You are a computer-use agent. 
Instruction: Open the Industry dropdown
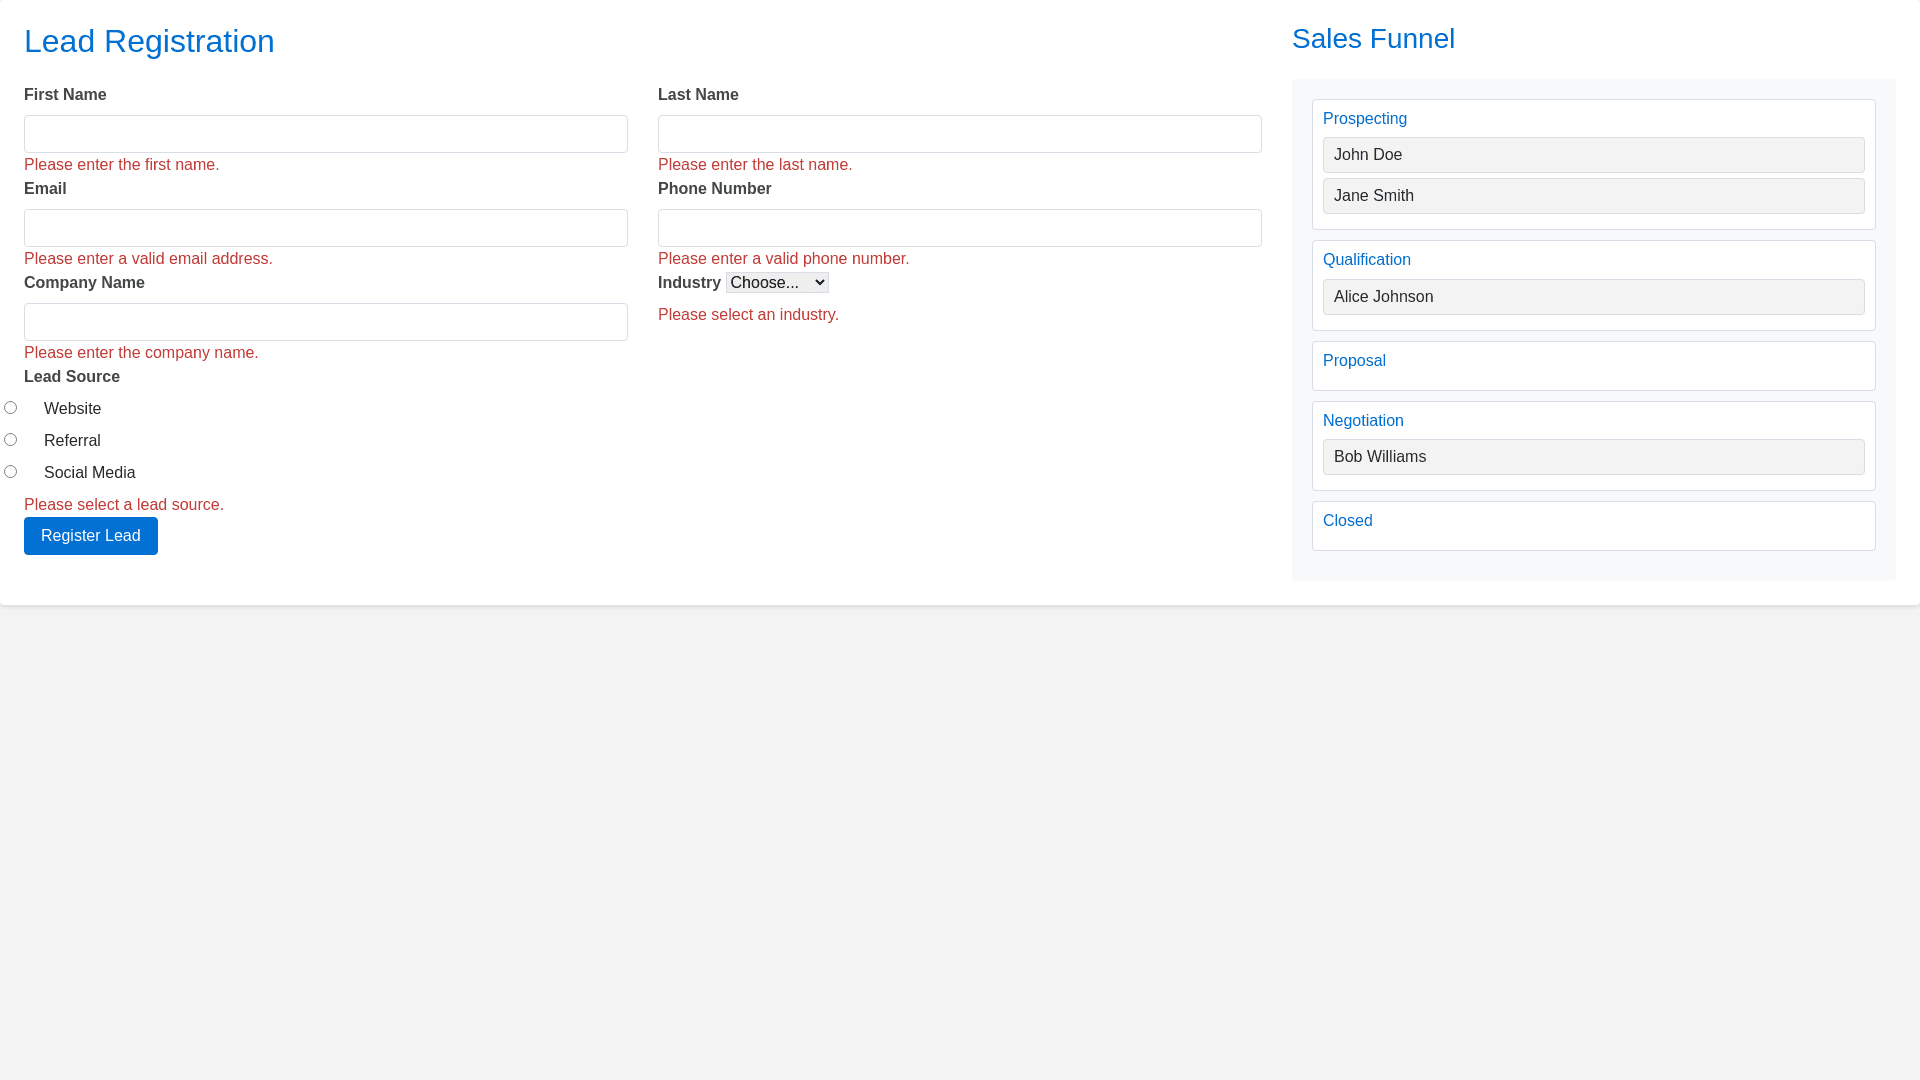click(777, 283)
